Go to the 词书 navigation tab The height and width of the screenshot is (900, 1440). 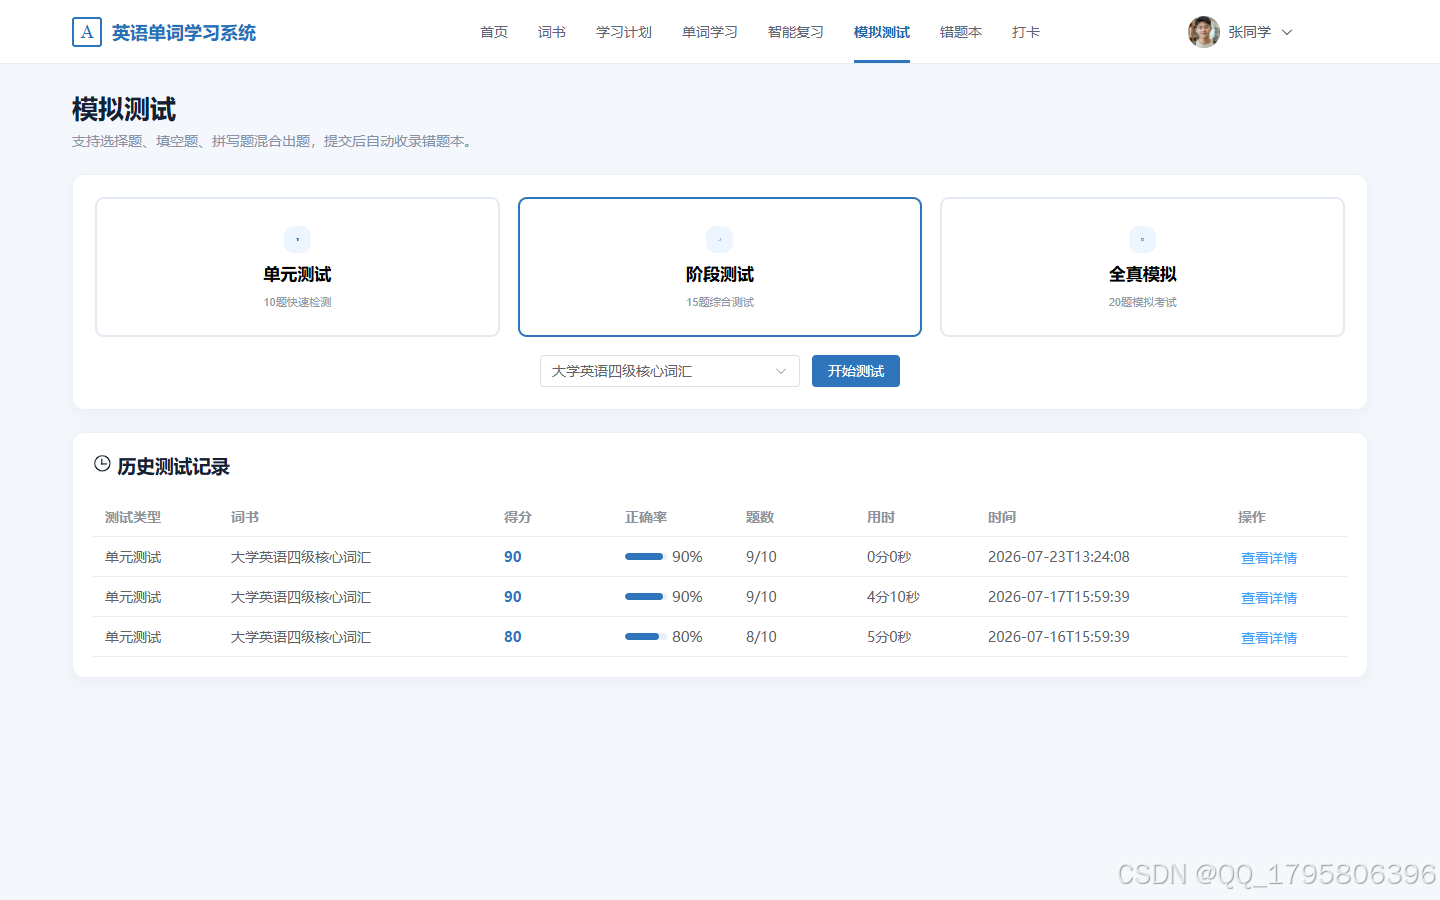[552, 32]
